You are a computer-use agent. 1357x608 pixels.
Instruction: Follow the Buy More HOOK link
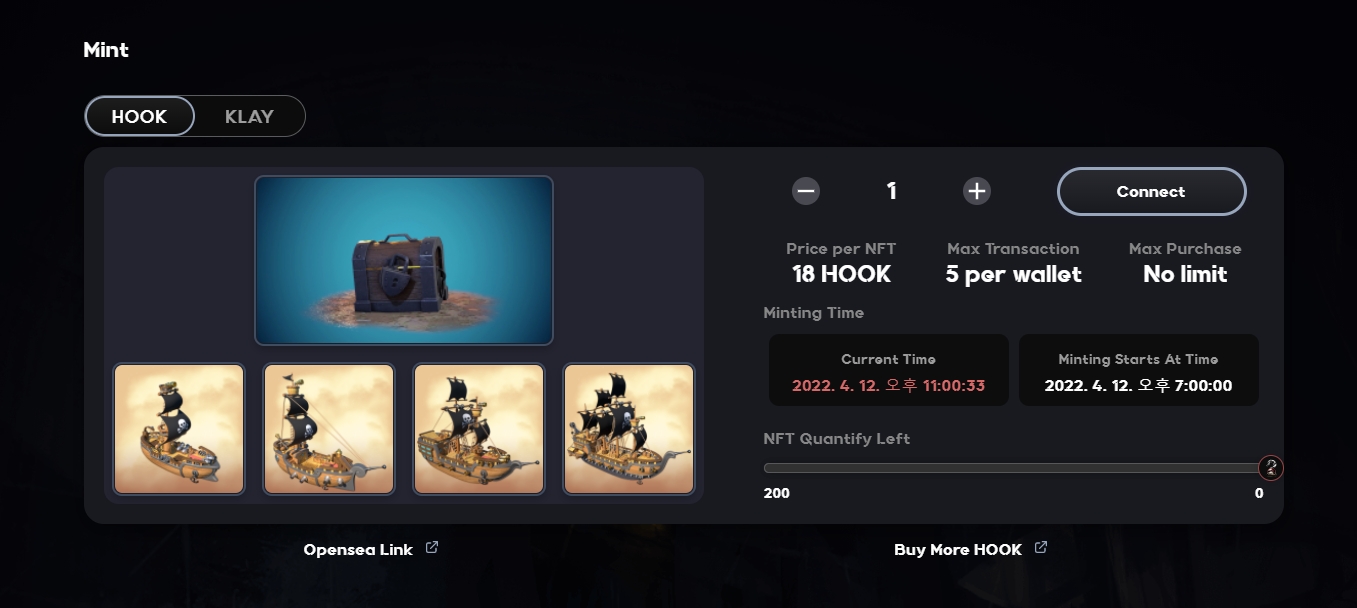pyautogui.click(x=958, y=550)
